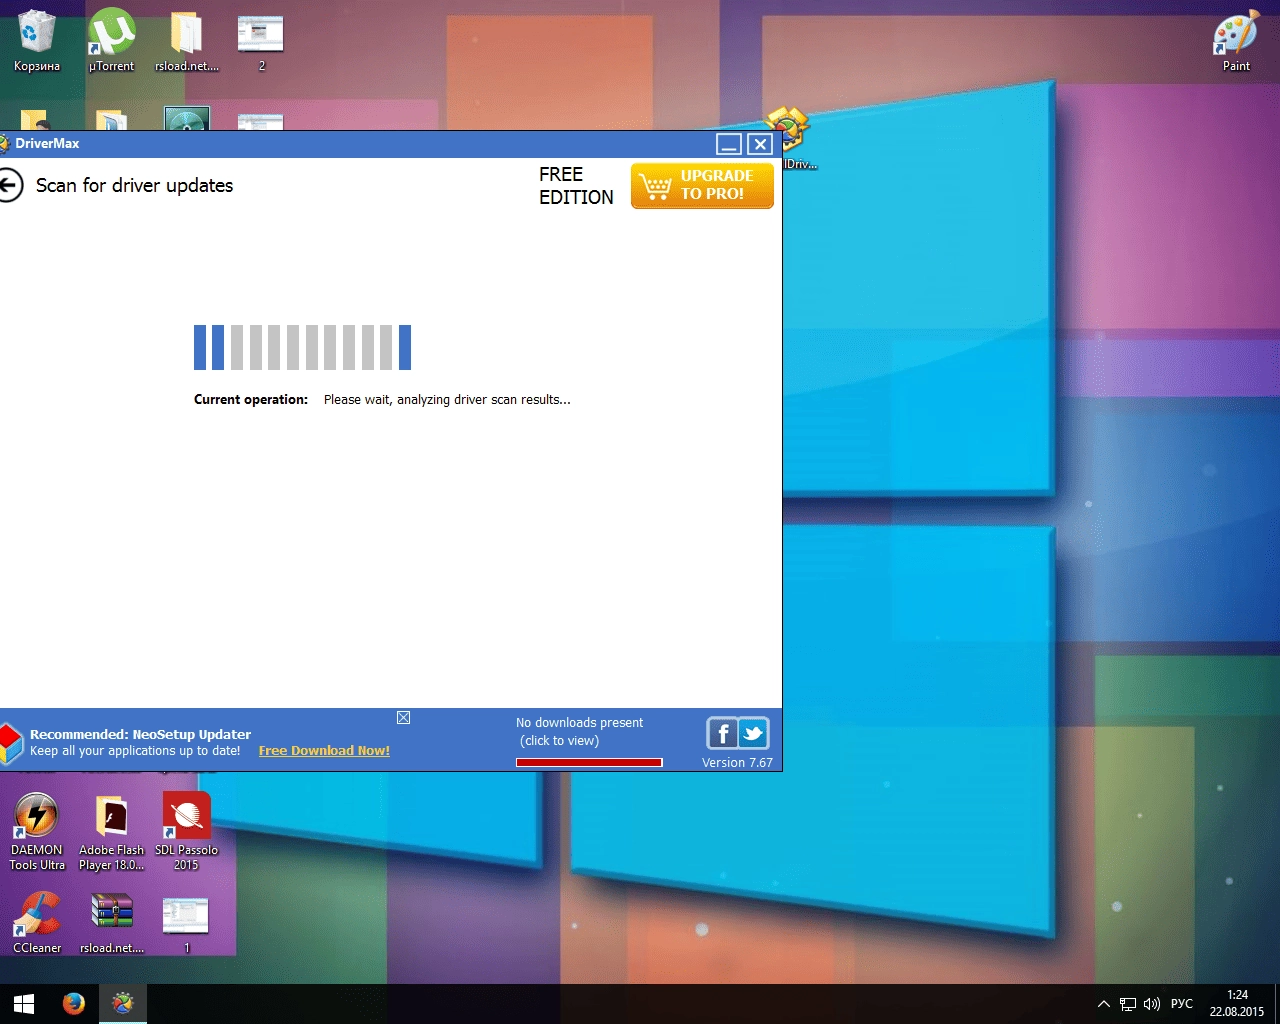The height and width of the screenshot is (1024, 1280).
Task: Click the Scan for driver updates heading
Action: (134, 185)
